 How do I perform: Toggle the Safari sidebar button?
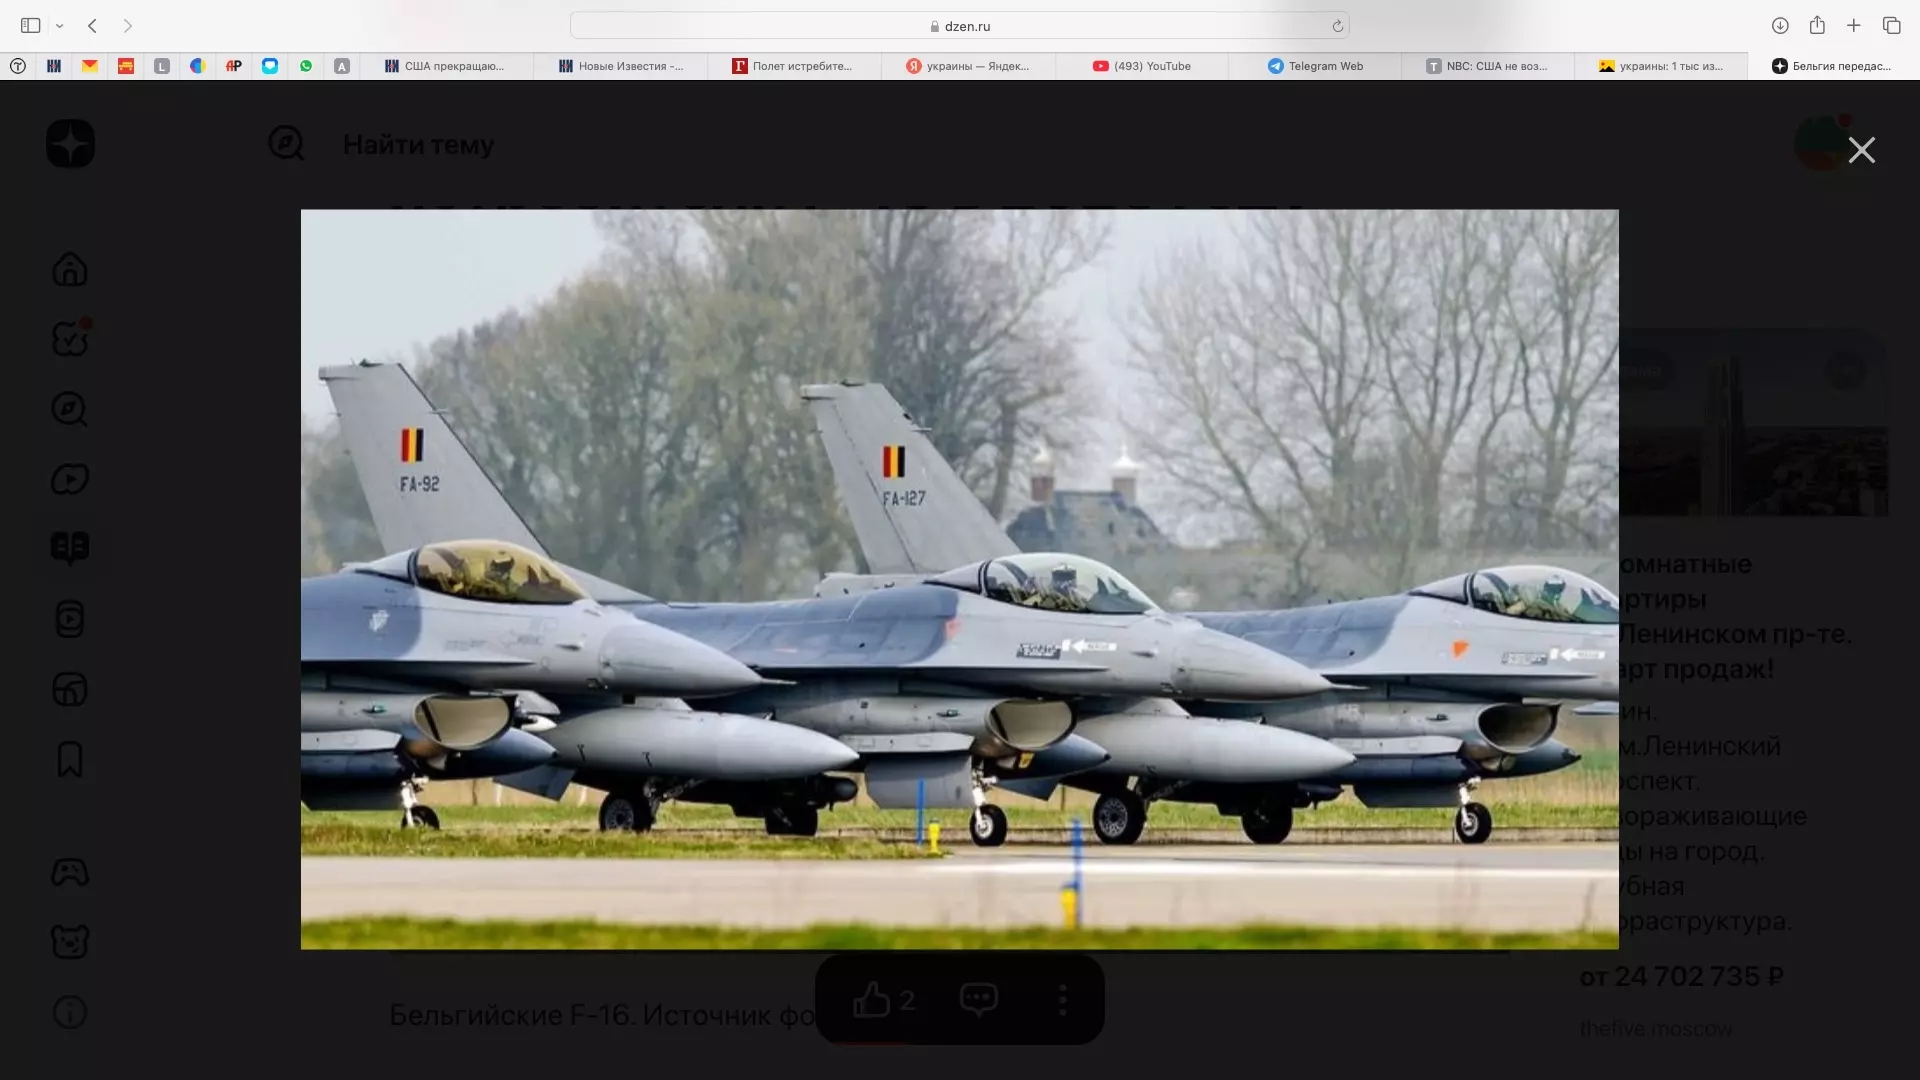click(x=31, y=26)
